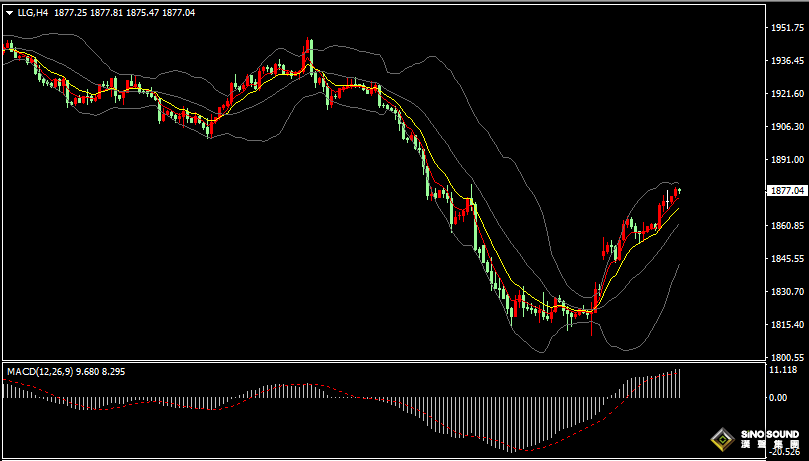The height and width of the screenshot is (461, 809).
Task: Click the MACD(12,26,9) indicator label
Action: [x=39, y=372]
